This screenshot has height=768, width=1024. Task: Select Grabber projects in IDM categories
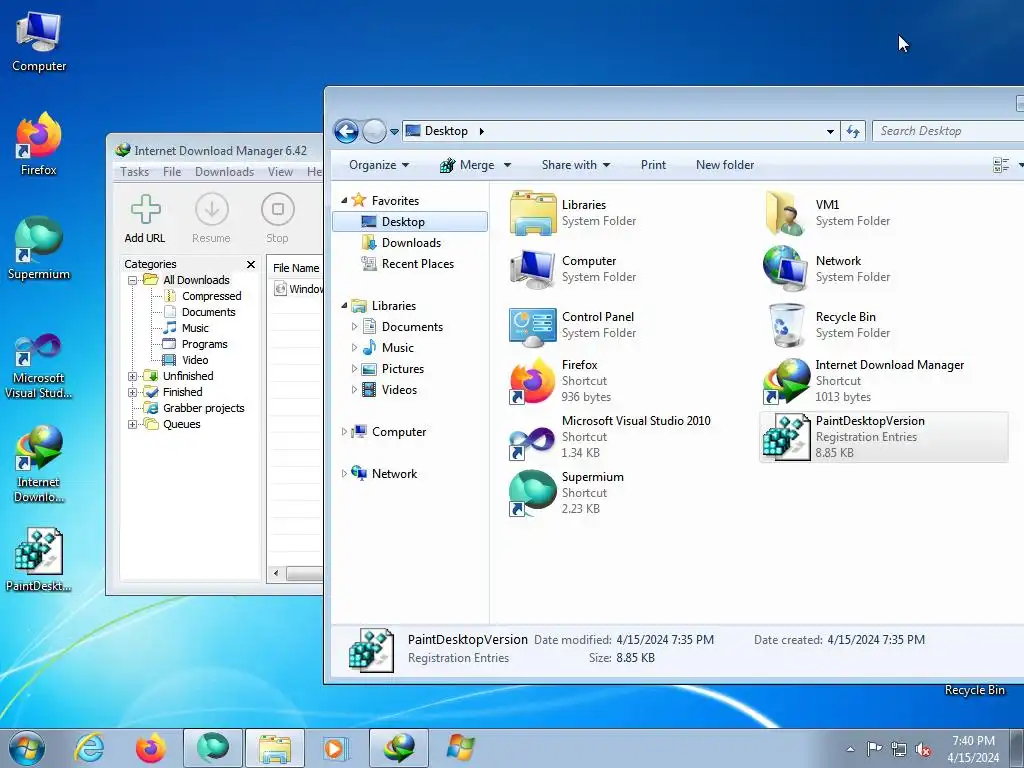tap(203, 408)
